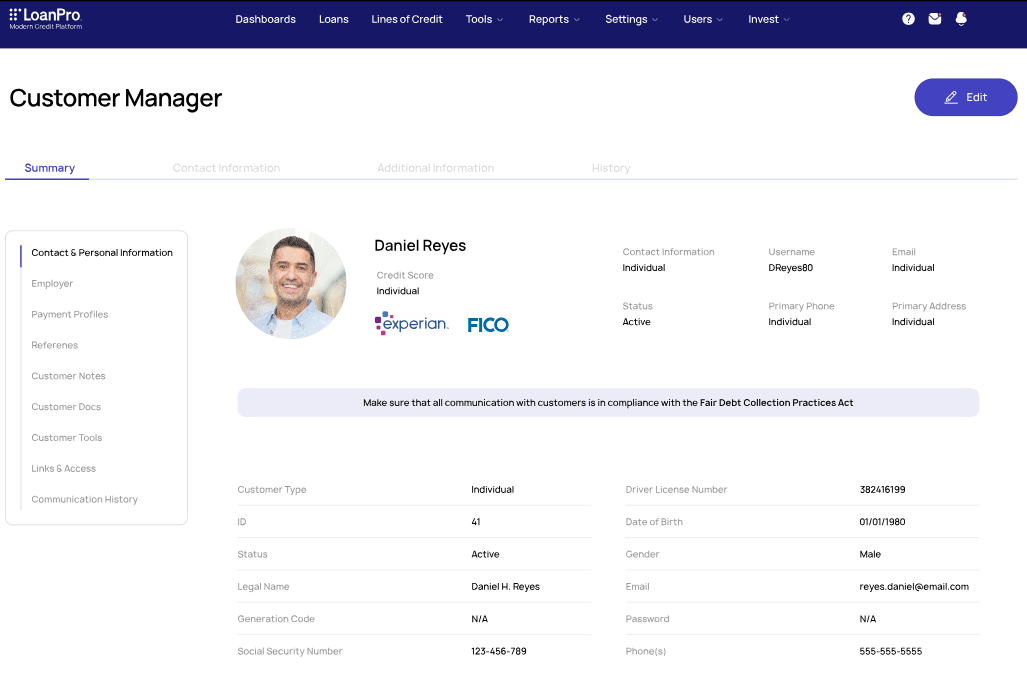Switch to the History tab

tap(610, 167)
